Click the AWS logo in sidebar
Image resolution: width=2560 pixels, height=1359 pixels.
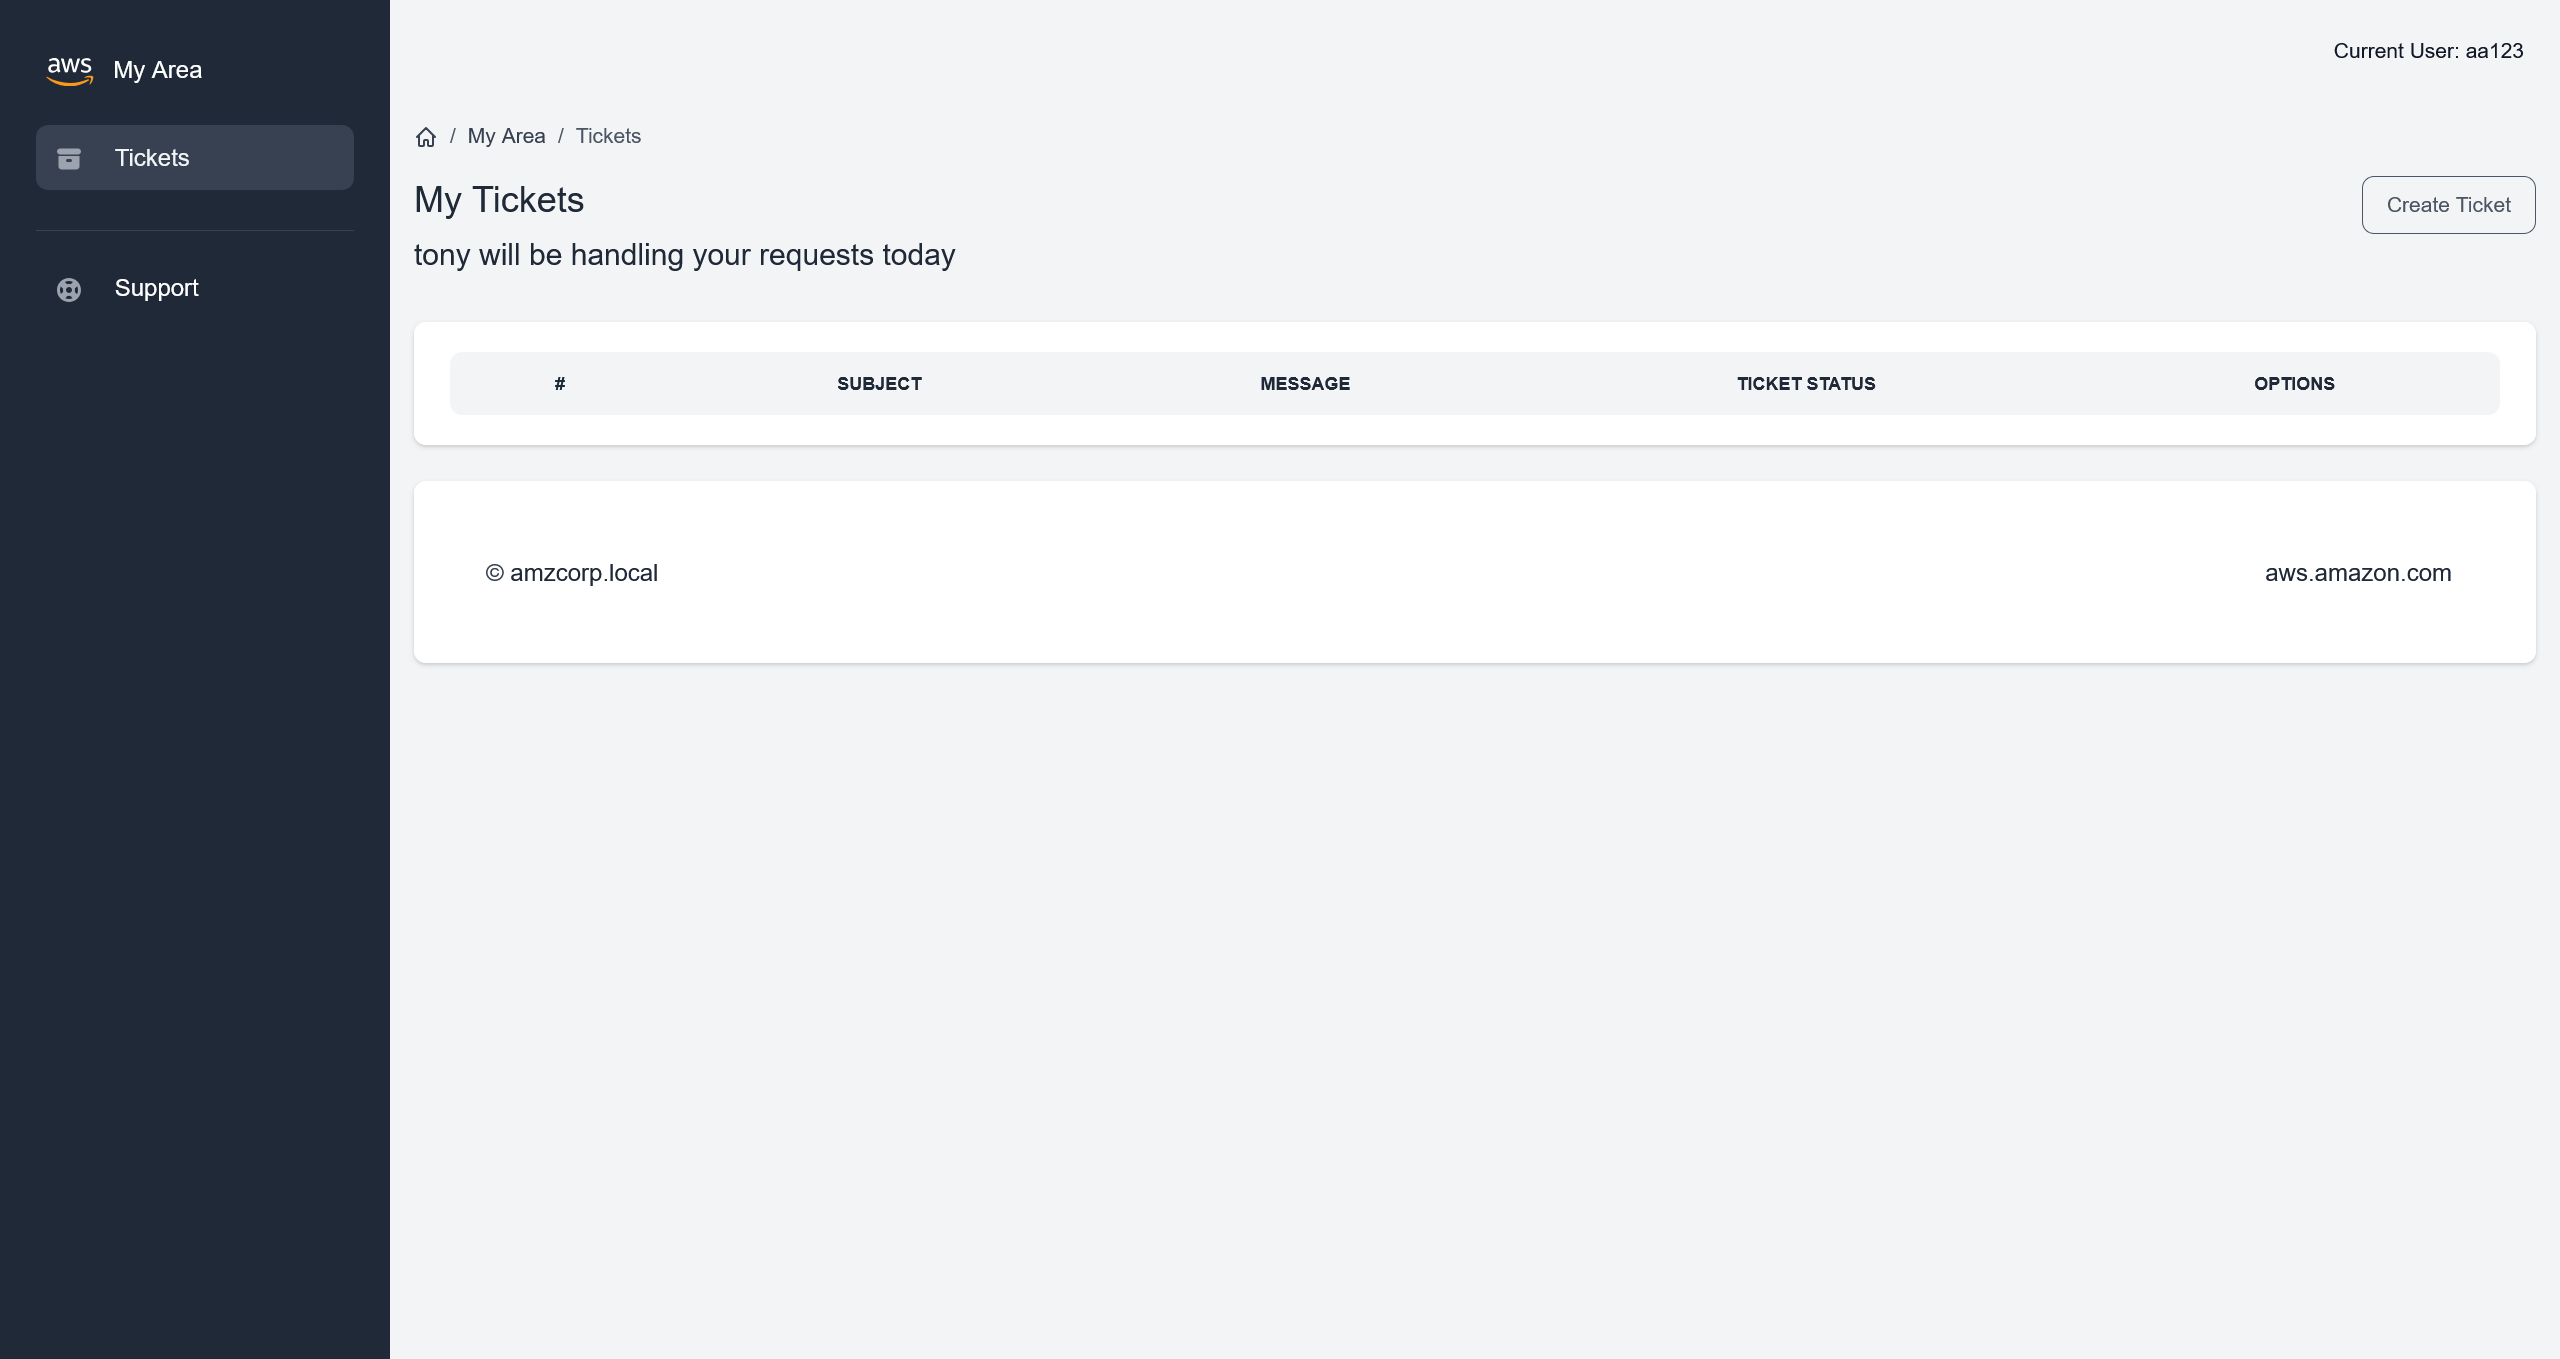pyautogui.click(x=69, y=70)
